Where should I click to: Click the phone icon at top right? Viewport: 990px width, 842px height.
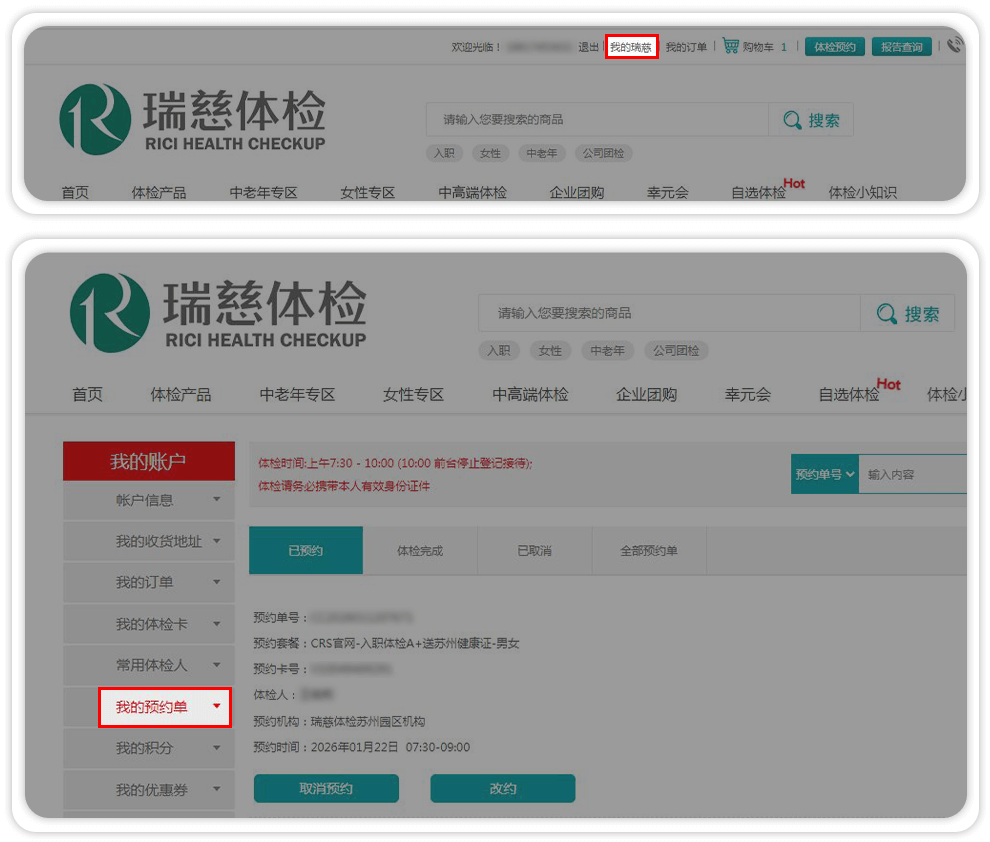(x=954, y=46)
